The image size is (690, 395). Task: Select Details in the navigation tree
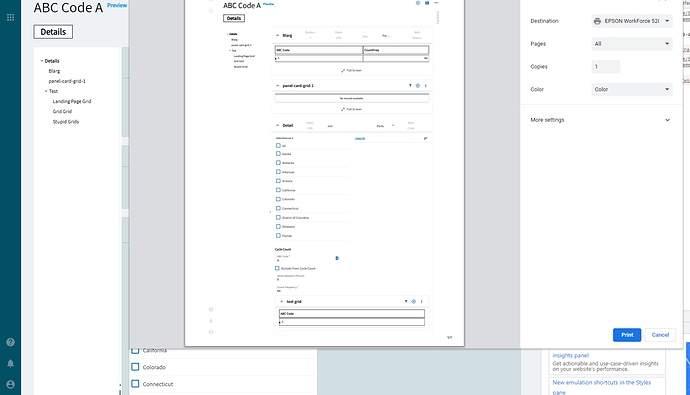(52, 61)
